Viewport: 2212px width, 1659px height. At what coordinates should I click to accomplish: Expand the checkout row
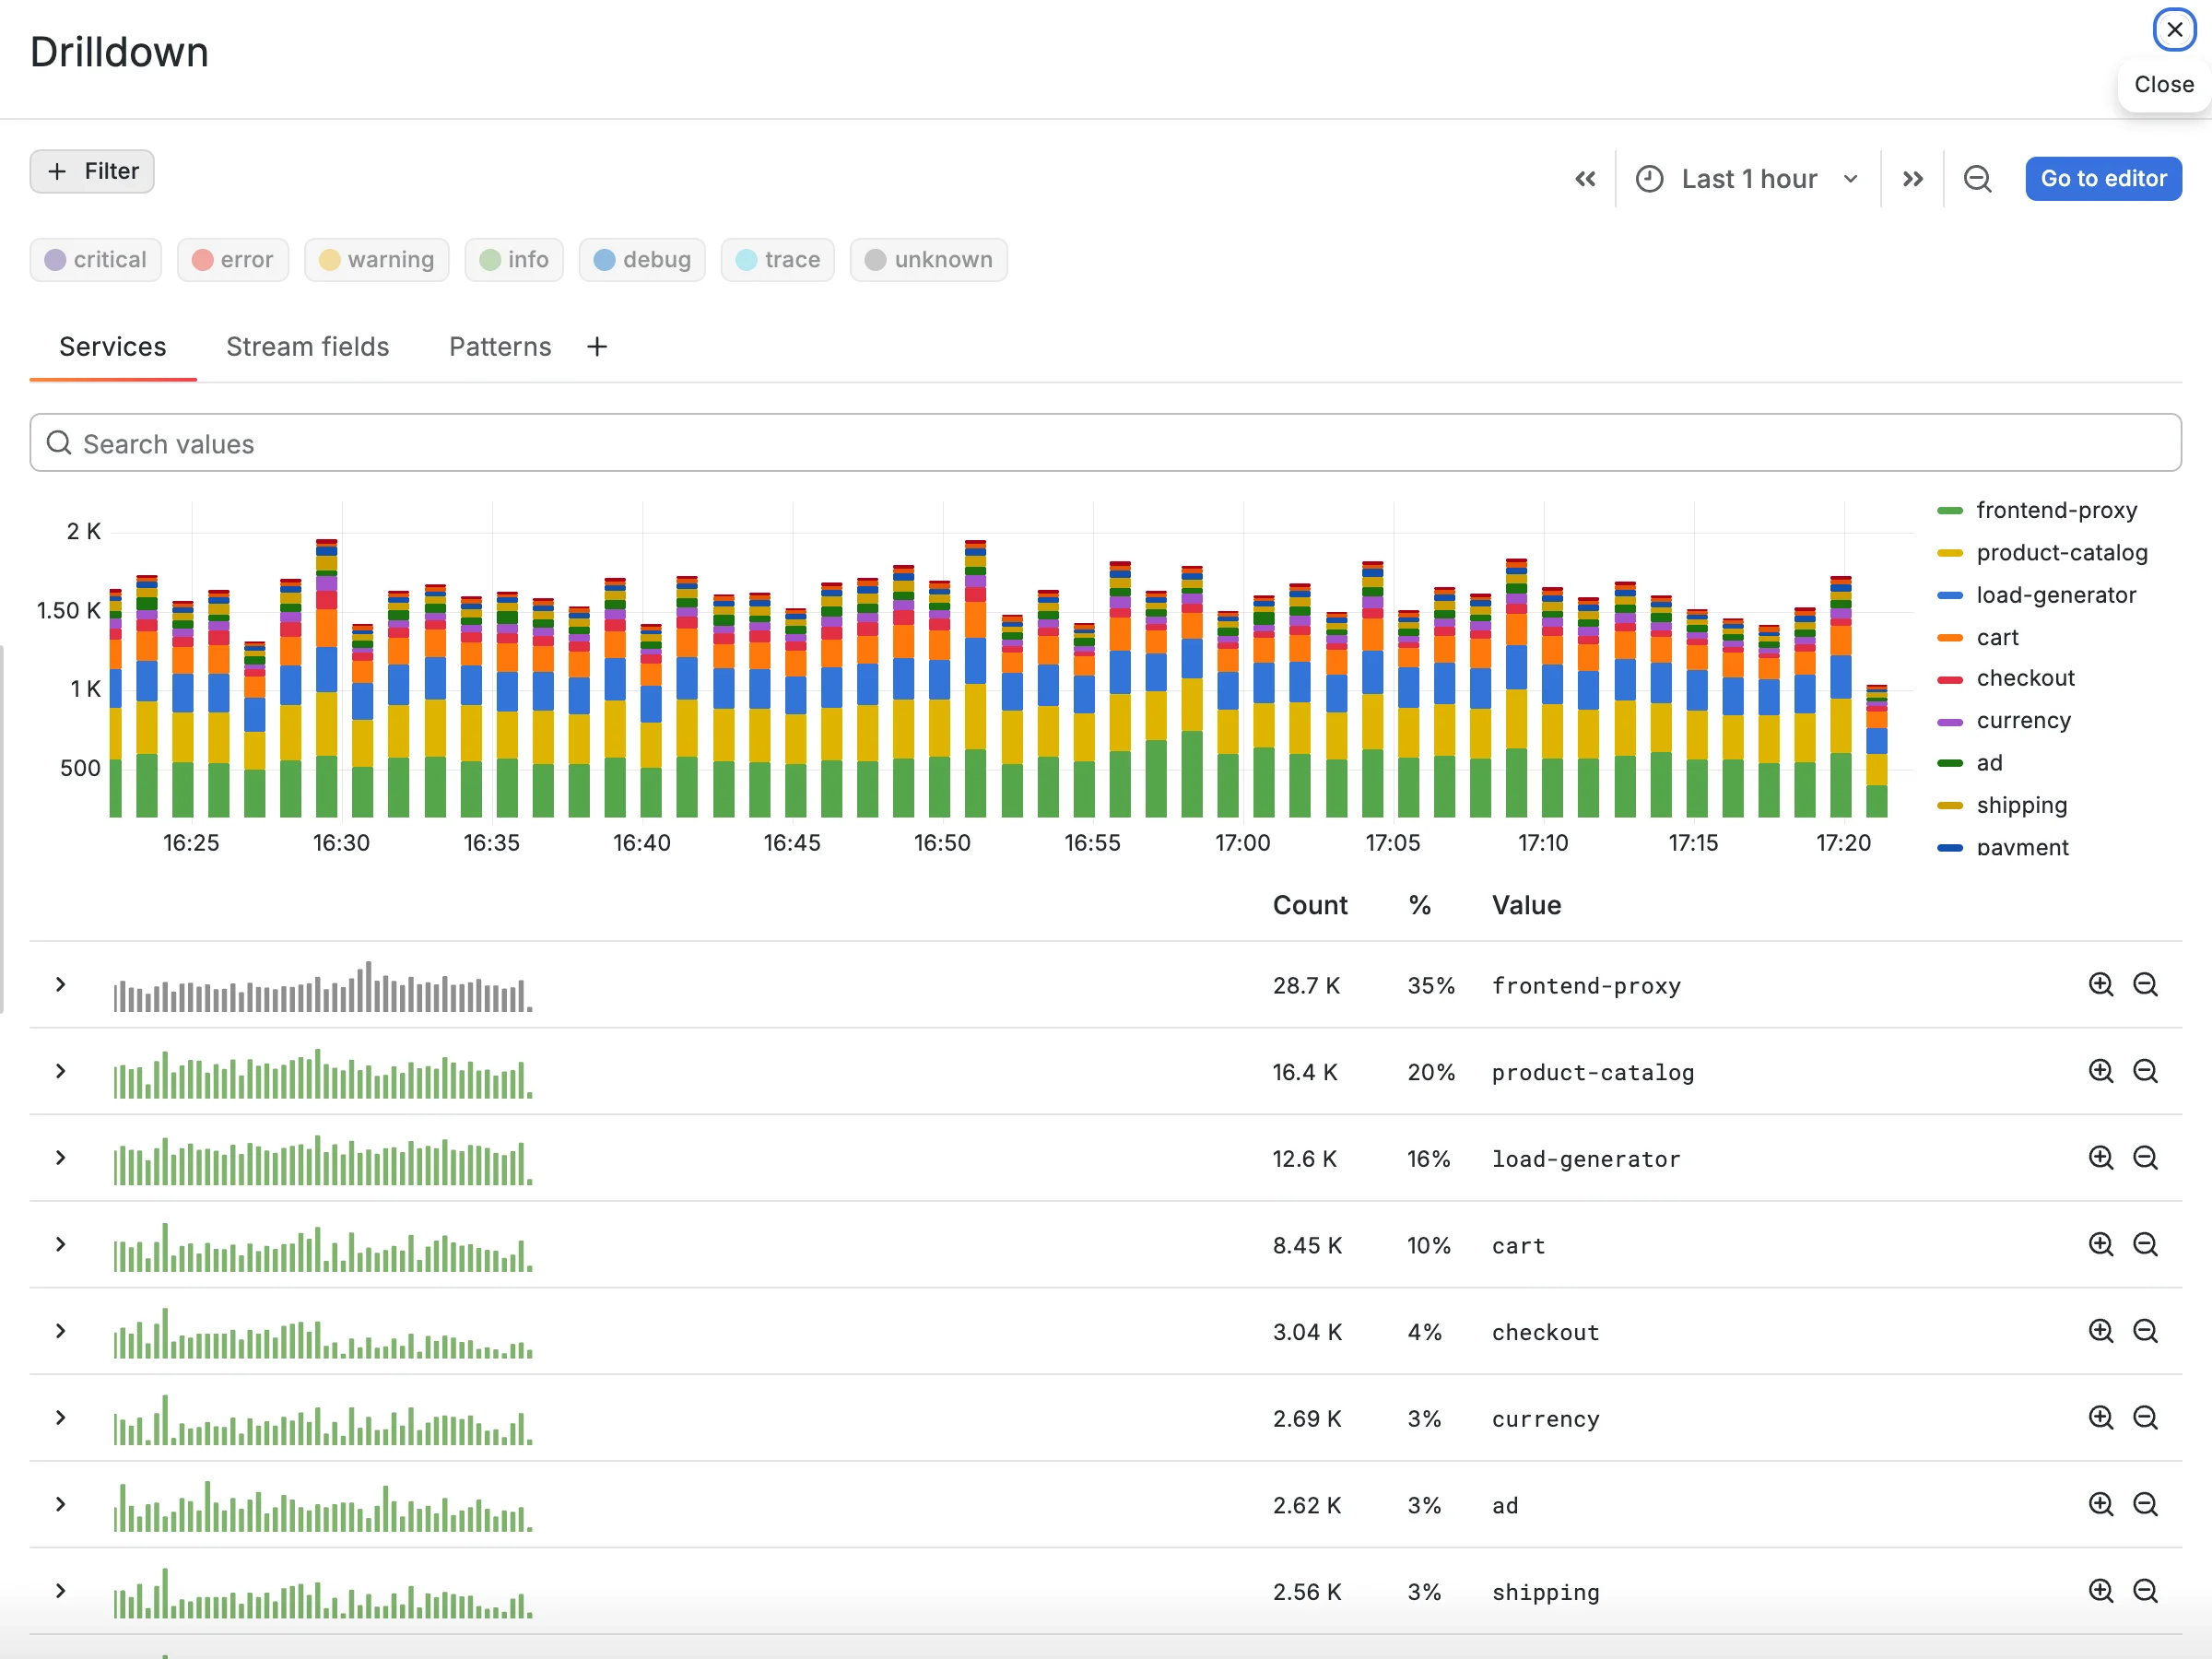pyautogui.click(x=61, y=1331)
